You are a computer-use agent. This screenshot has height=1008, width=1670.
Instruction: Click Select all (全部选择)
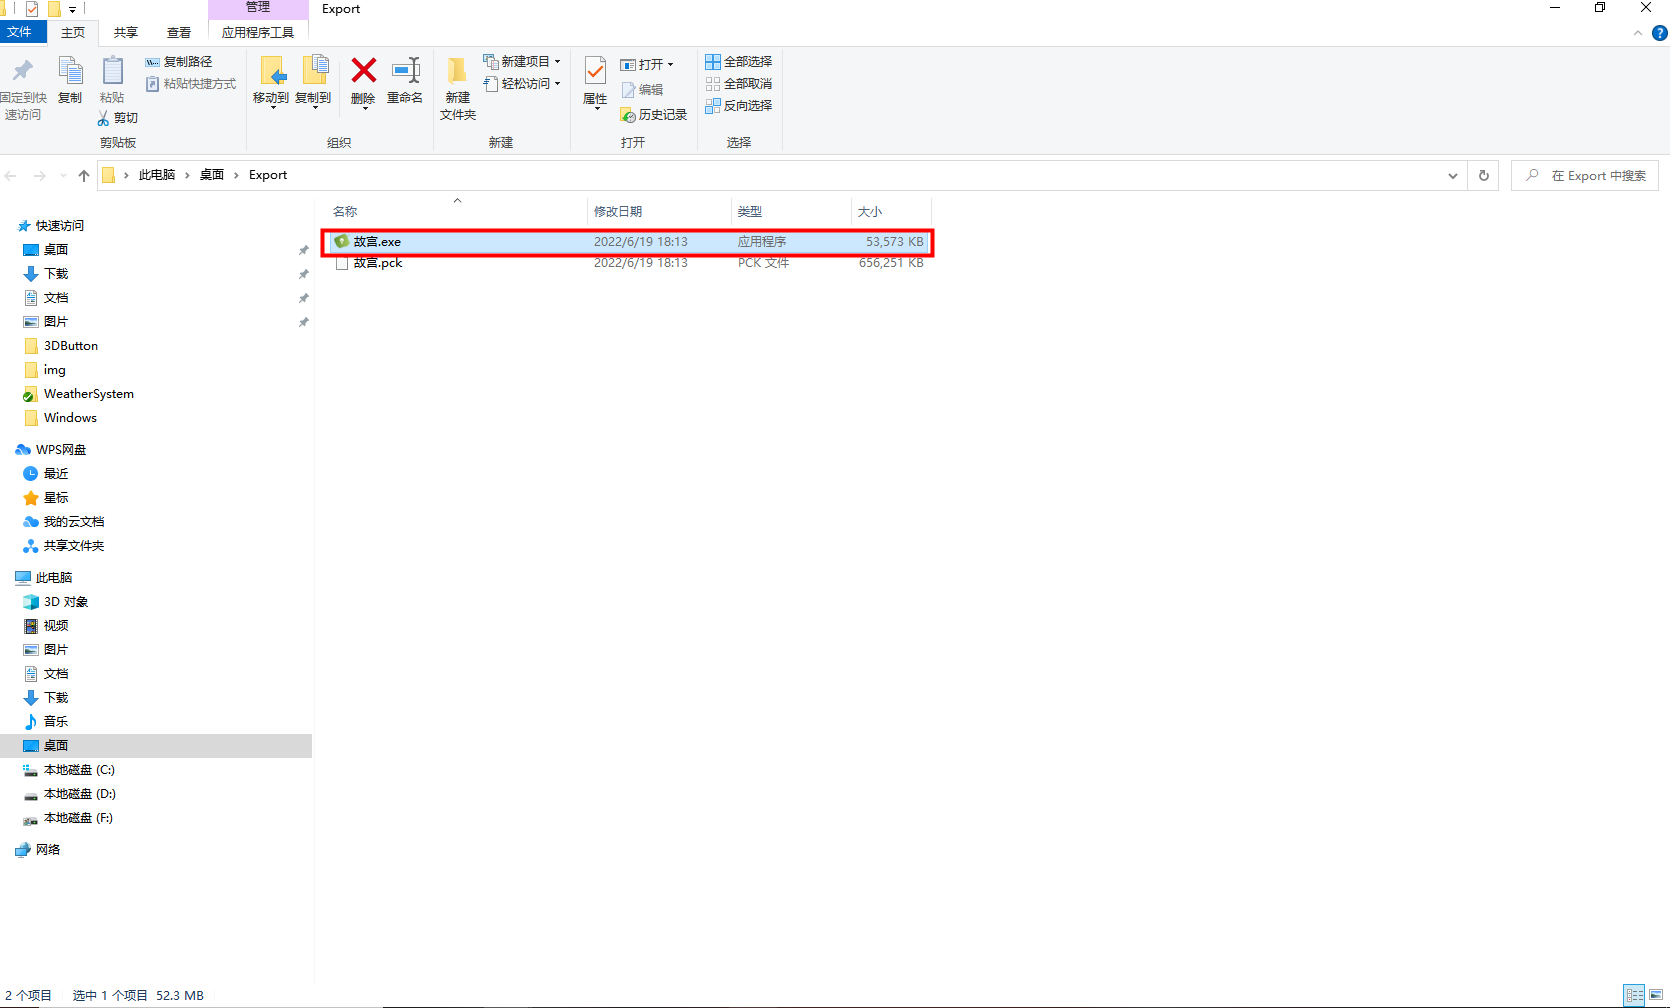tap(739, 62)
